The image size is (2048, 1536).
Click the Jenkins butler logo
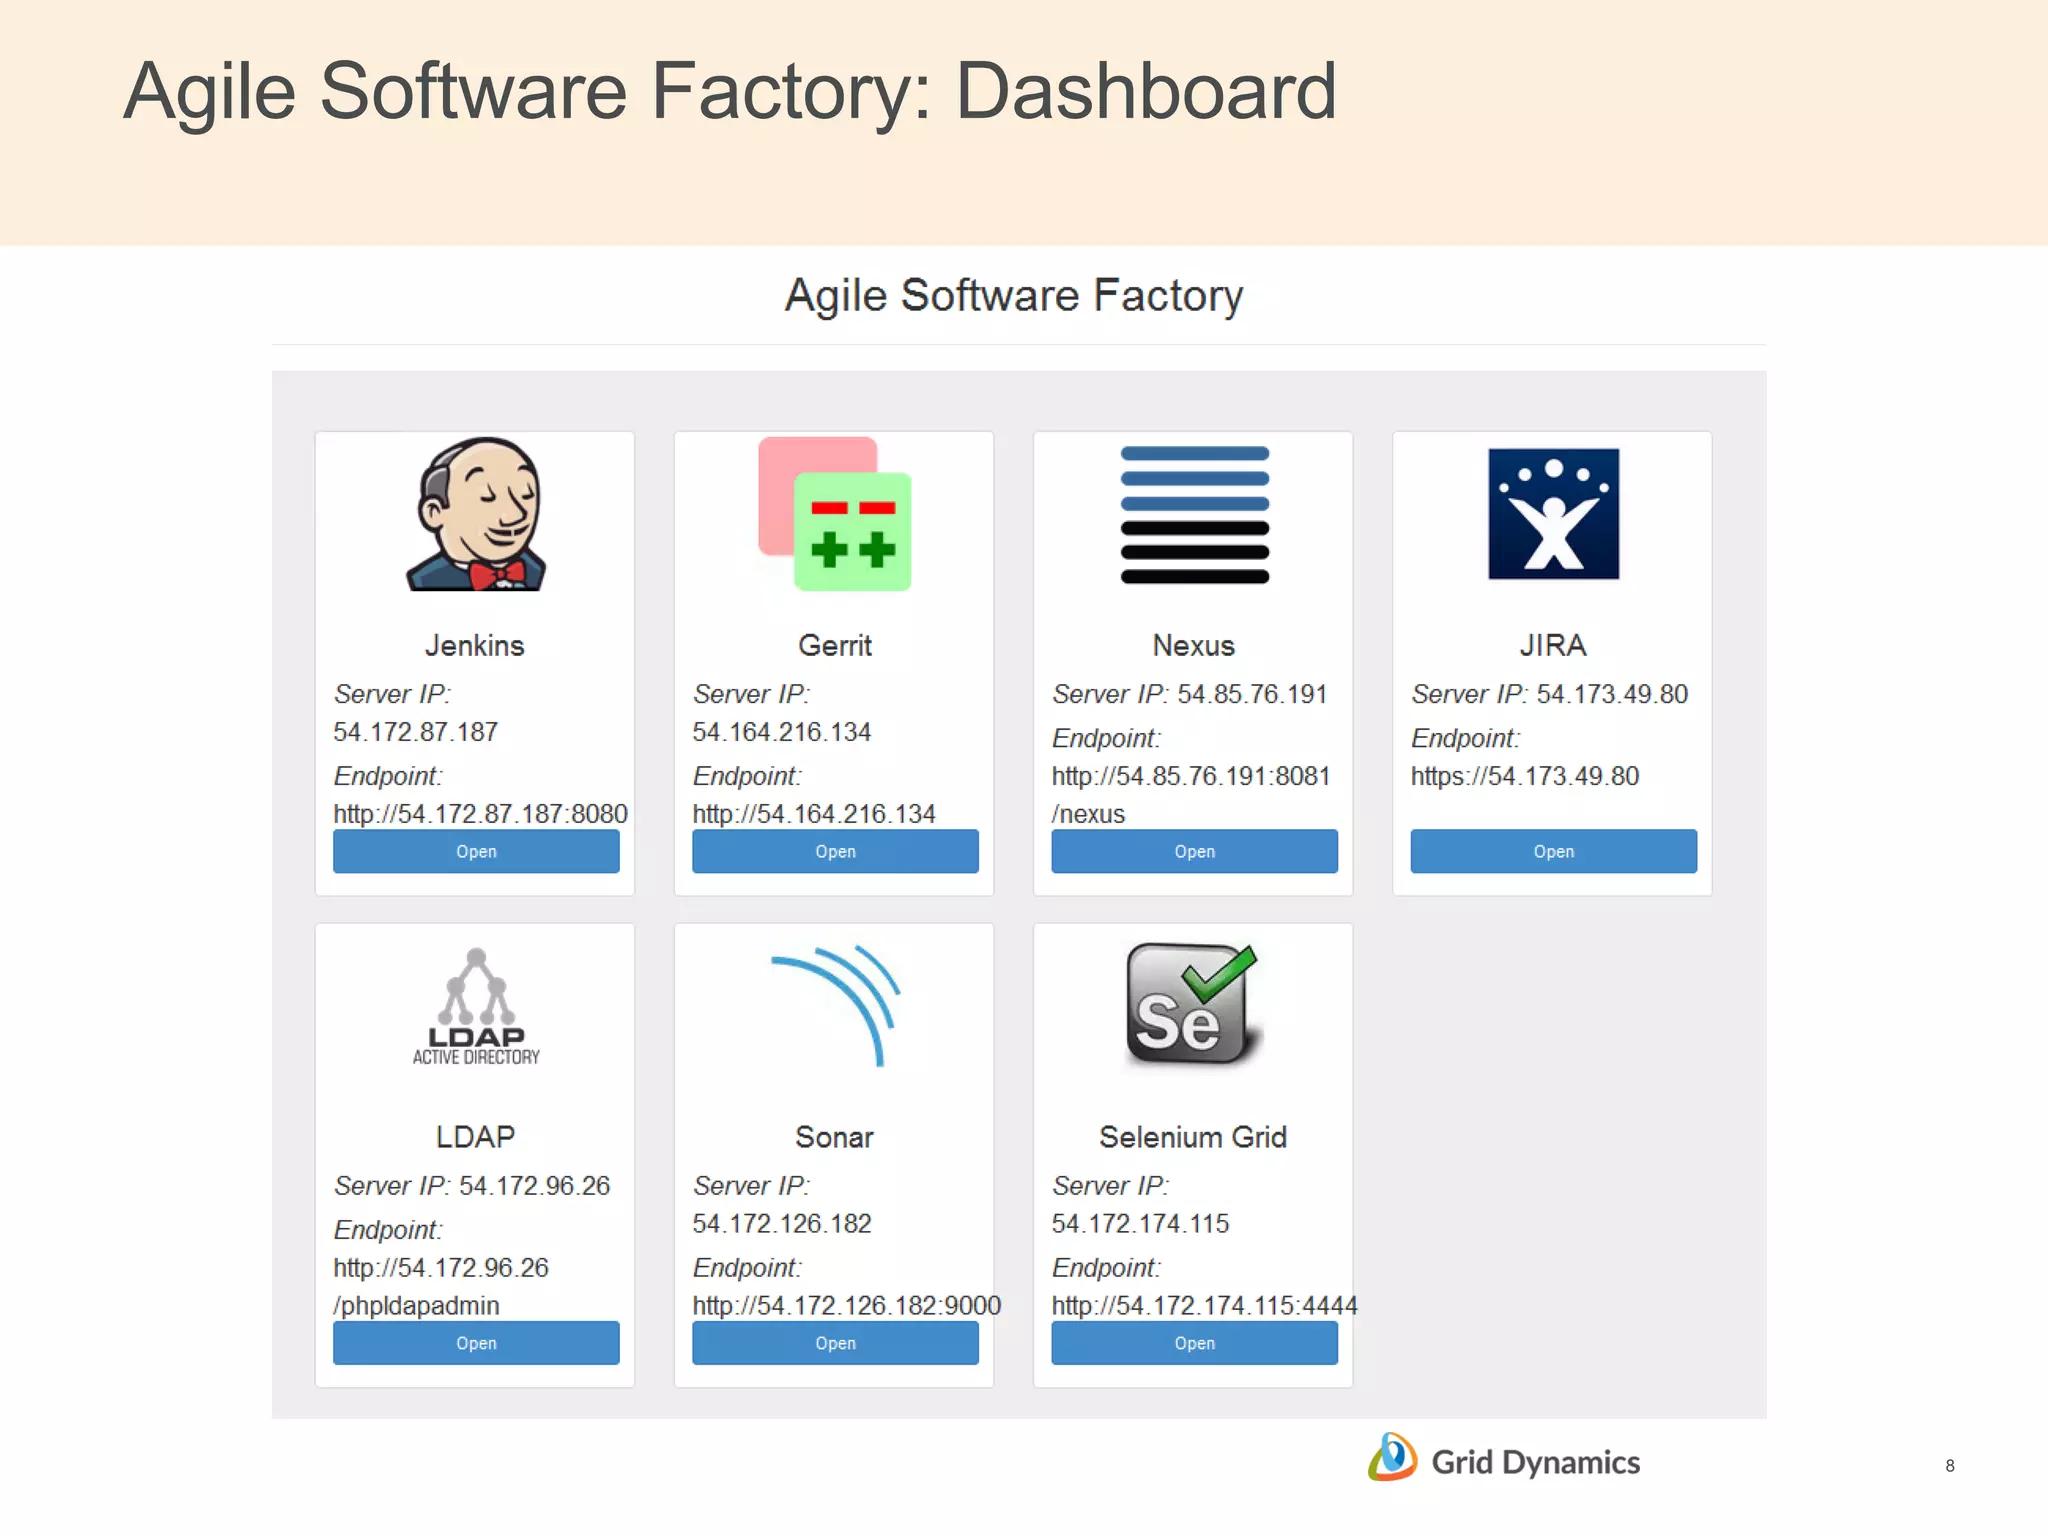476,514
